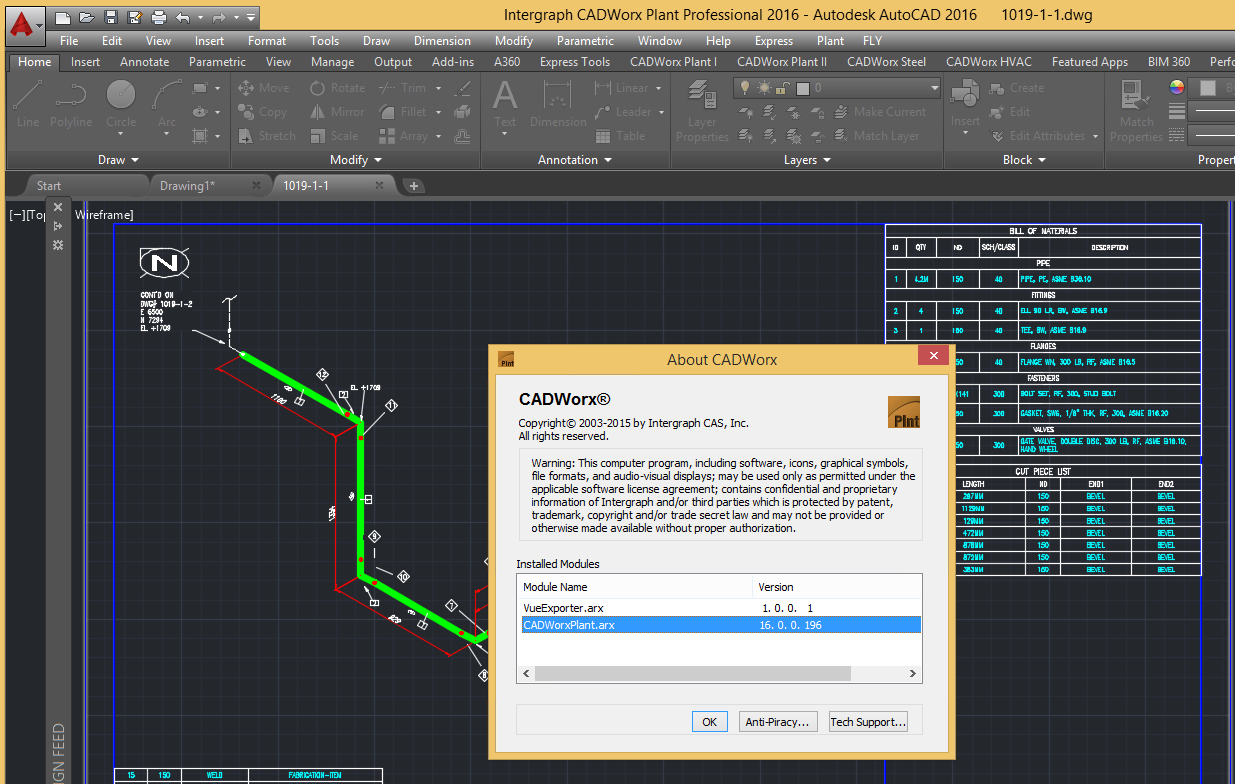Click the Save As icon in quick access toolbar
The image size is (1235, 784).
[134, 17]
